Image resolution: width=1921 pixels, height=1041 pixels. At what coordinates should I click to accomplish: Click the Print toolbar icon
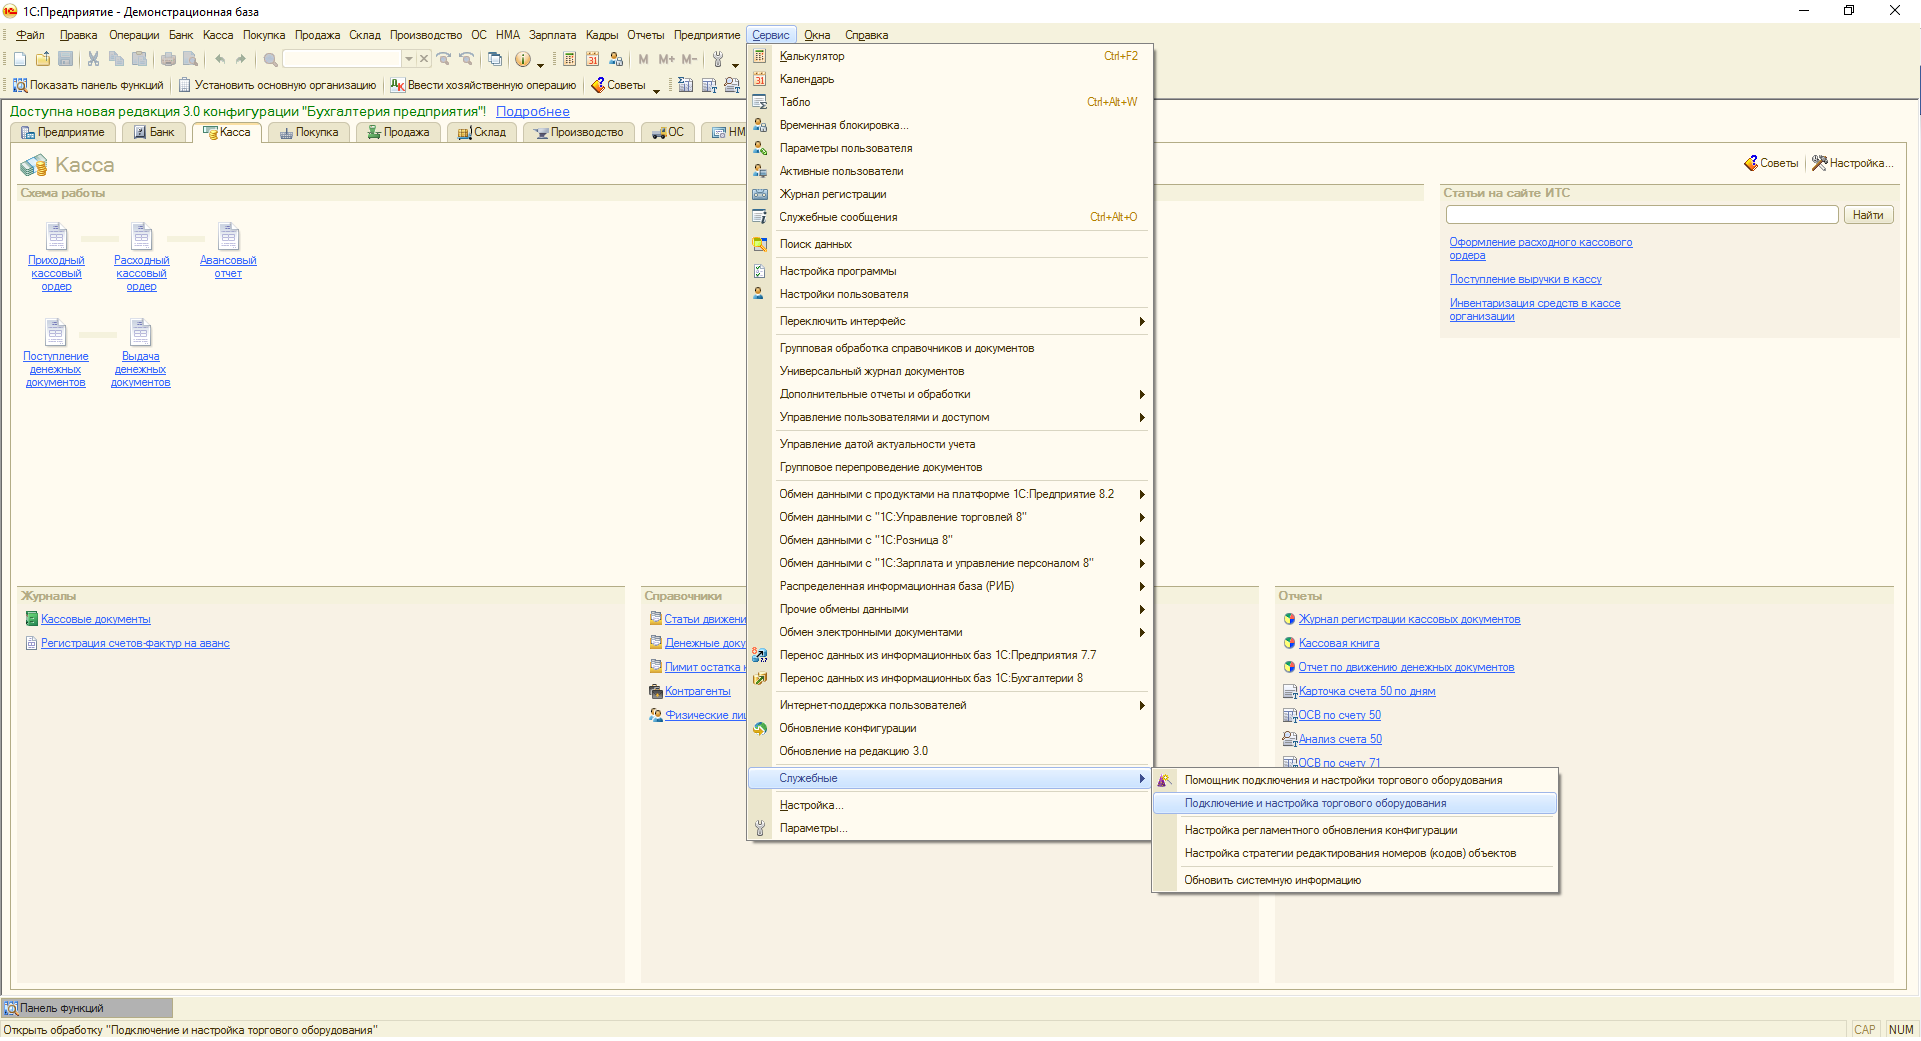point(168,59)
